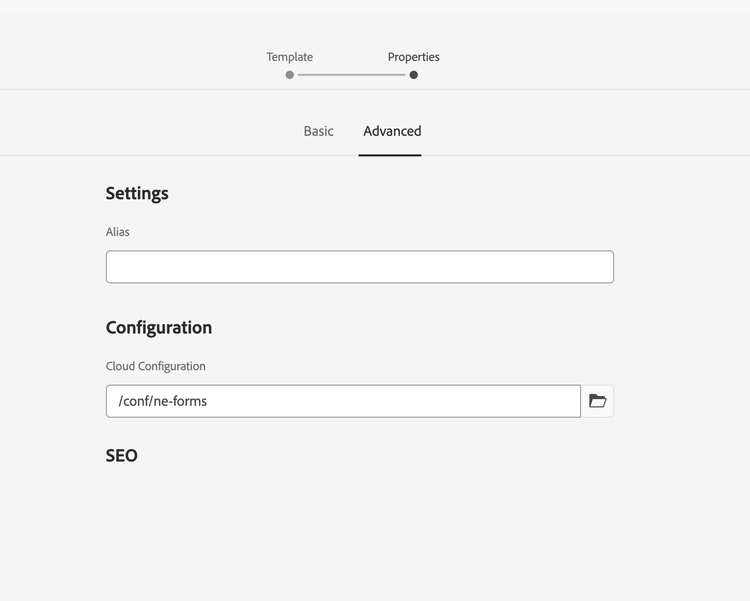Switch to the Basic tab
The image size is (750, 601).
click(x=319, y=131)
